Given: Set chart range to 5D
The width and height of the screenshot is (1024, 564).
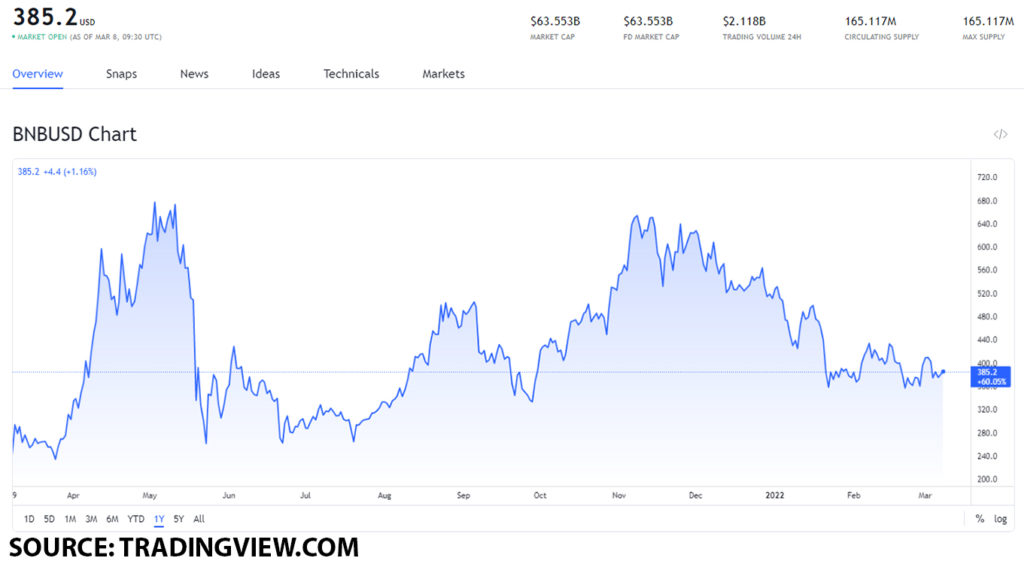Looking at the screenshot, I should pyautogui.click(x=49, y=519).
